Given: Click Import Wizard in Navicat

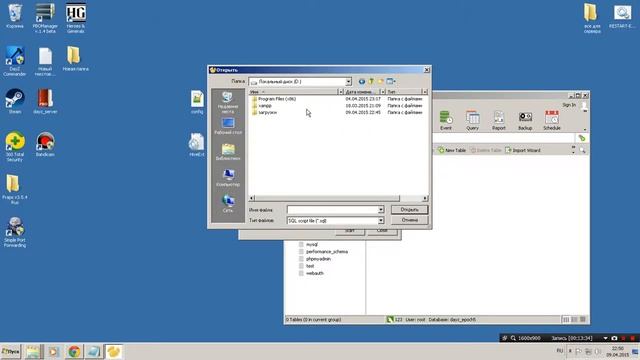Looking at the screenshot, I should pyautogui.click(x=523, y=150).
